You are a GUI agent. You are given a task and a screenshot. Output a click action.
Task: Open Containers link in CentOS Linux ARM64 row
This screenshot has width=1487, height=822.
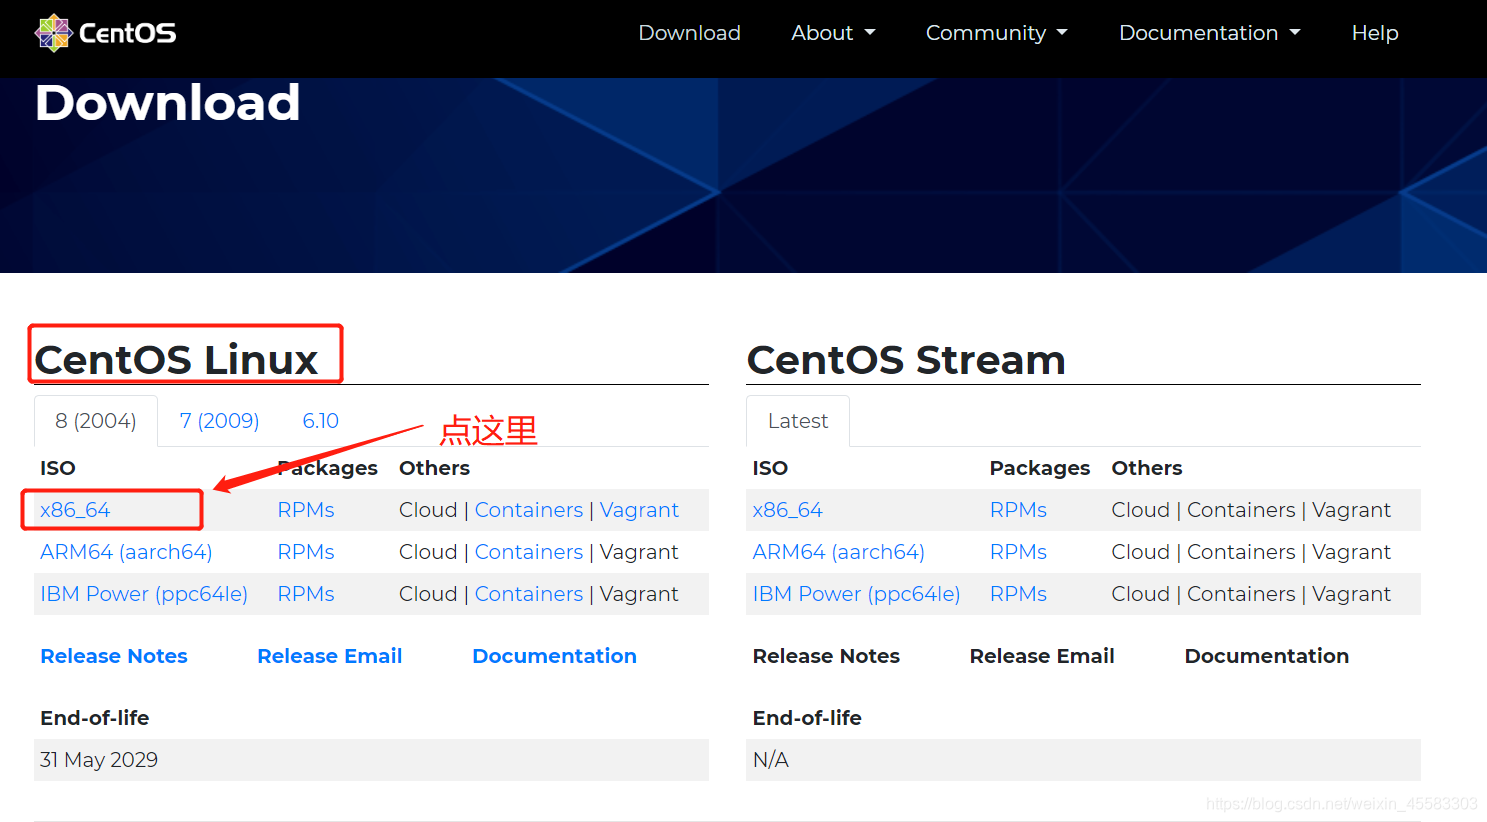tap(529, 552)
